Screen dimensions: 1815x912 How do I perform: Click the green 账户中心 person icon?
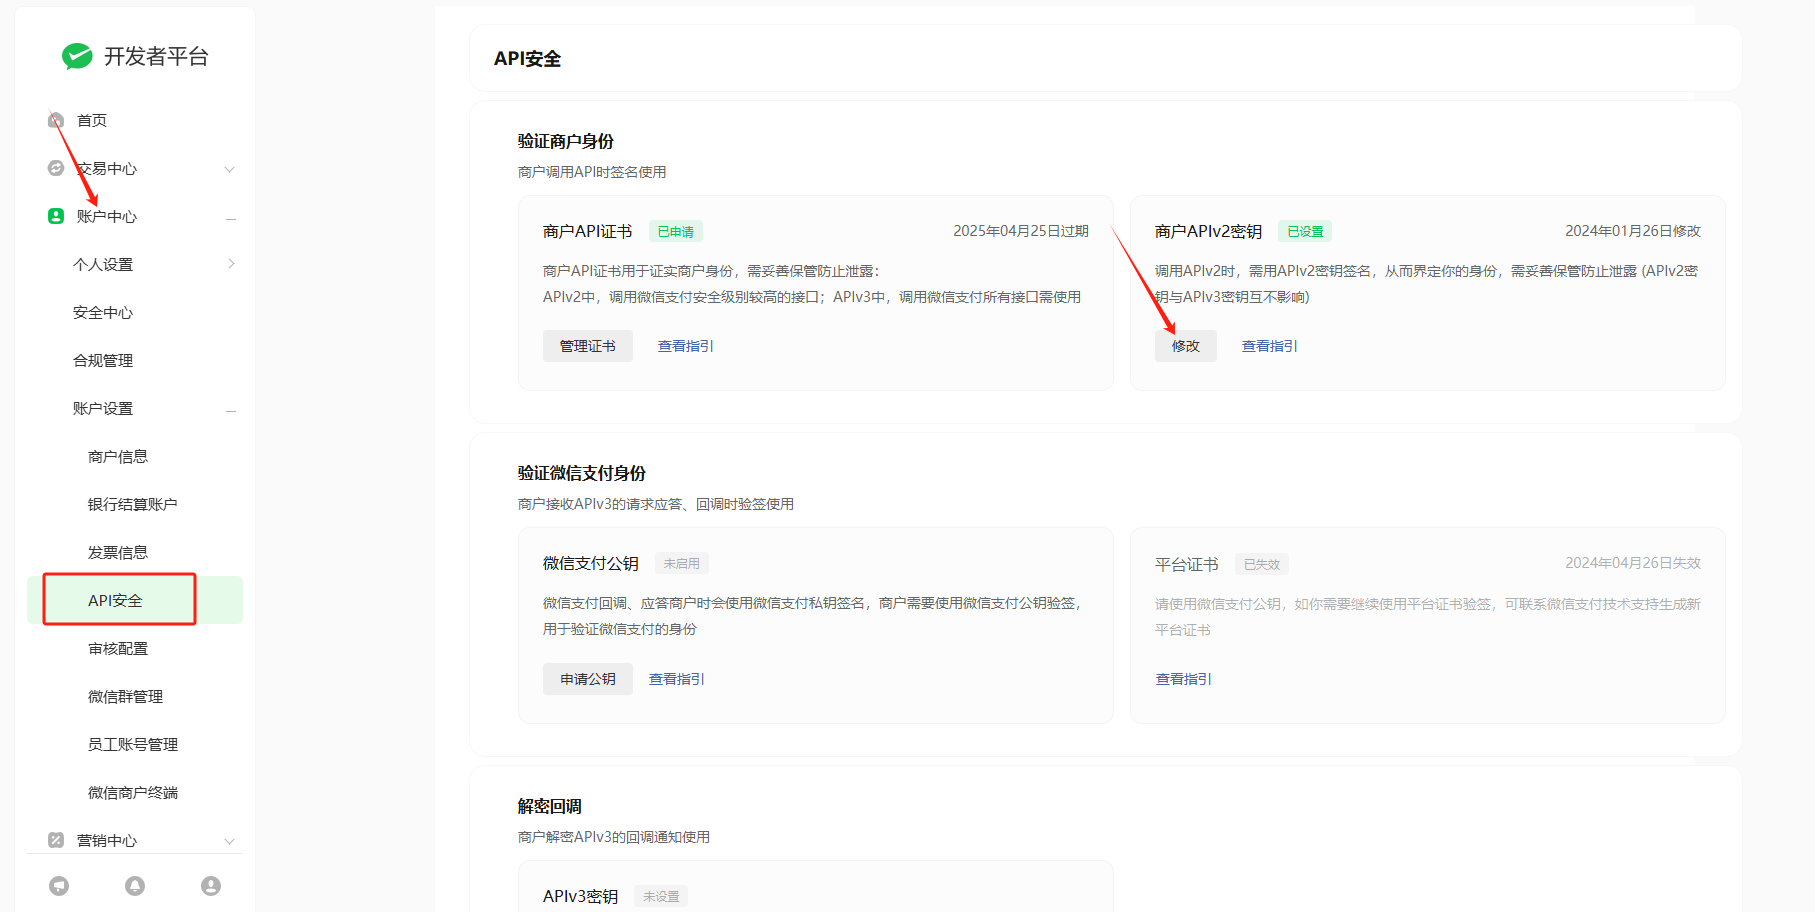click(56, 216)
